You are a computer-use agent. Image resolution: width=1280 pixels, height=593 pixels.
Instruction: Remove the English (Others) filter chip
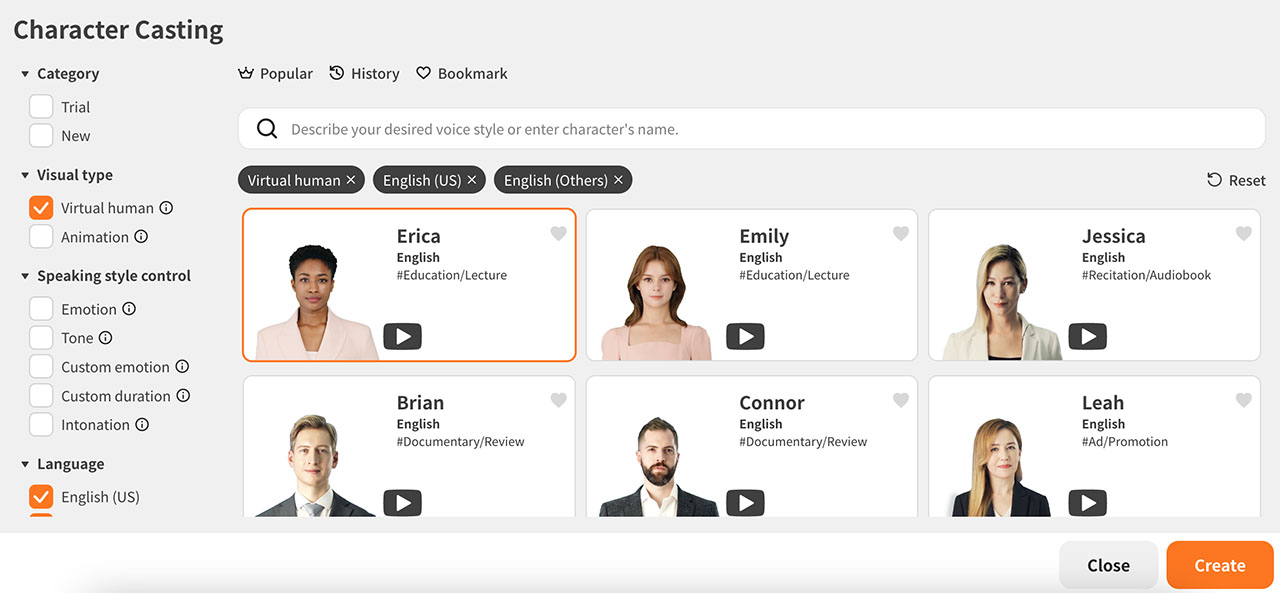pyautogui.click(x=618, y=180)
